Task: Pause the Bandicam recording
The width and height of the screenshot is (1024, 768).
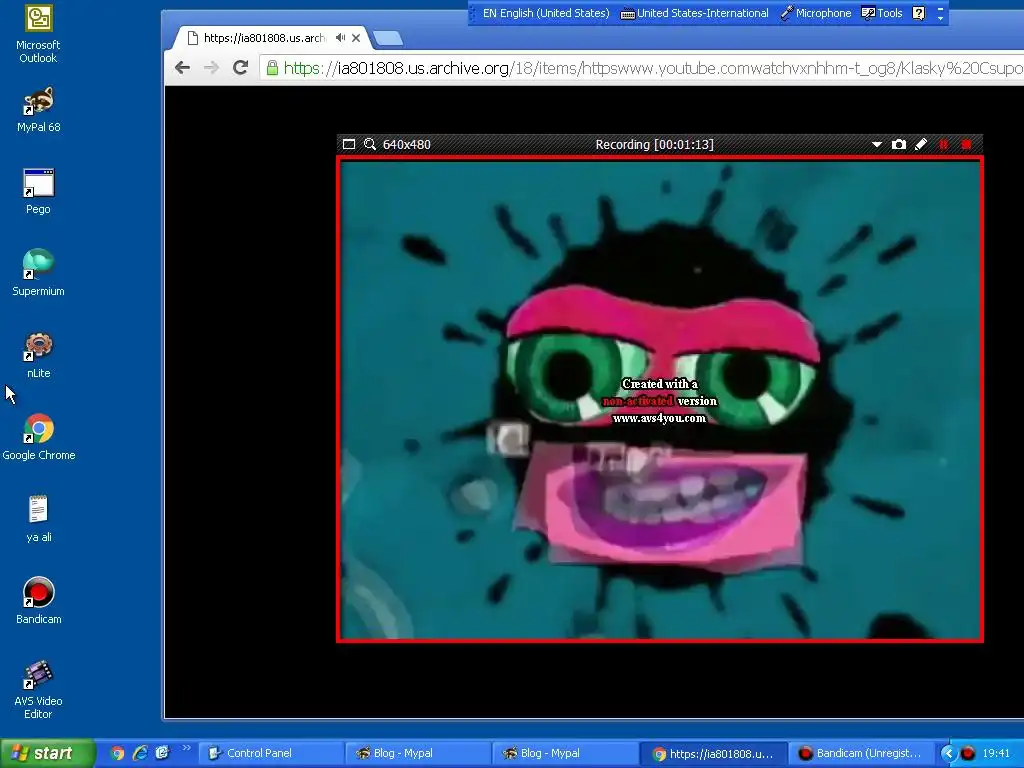Action: [944, 144]
